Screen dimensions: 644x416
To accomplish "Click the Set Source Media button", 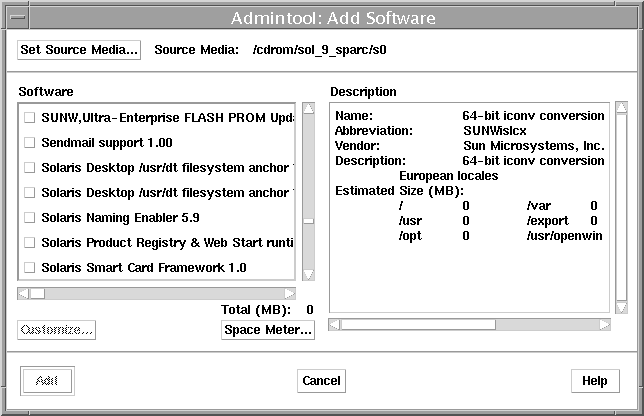I will 80,50.
